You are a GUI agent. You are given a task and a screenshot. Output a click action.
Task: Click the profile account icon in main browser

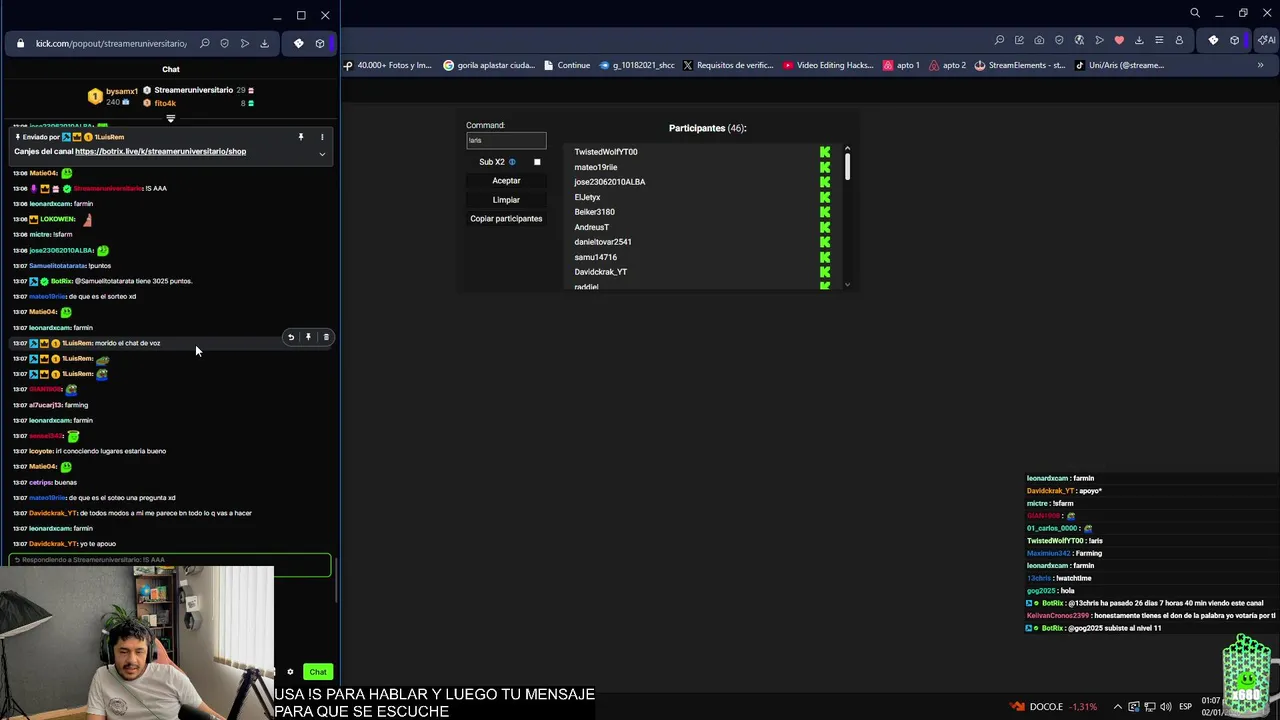coord(1179,40)
